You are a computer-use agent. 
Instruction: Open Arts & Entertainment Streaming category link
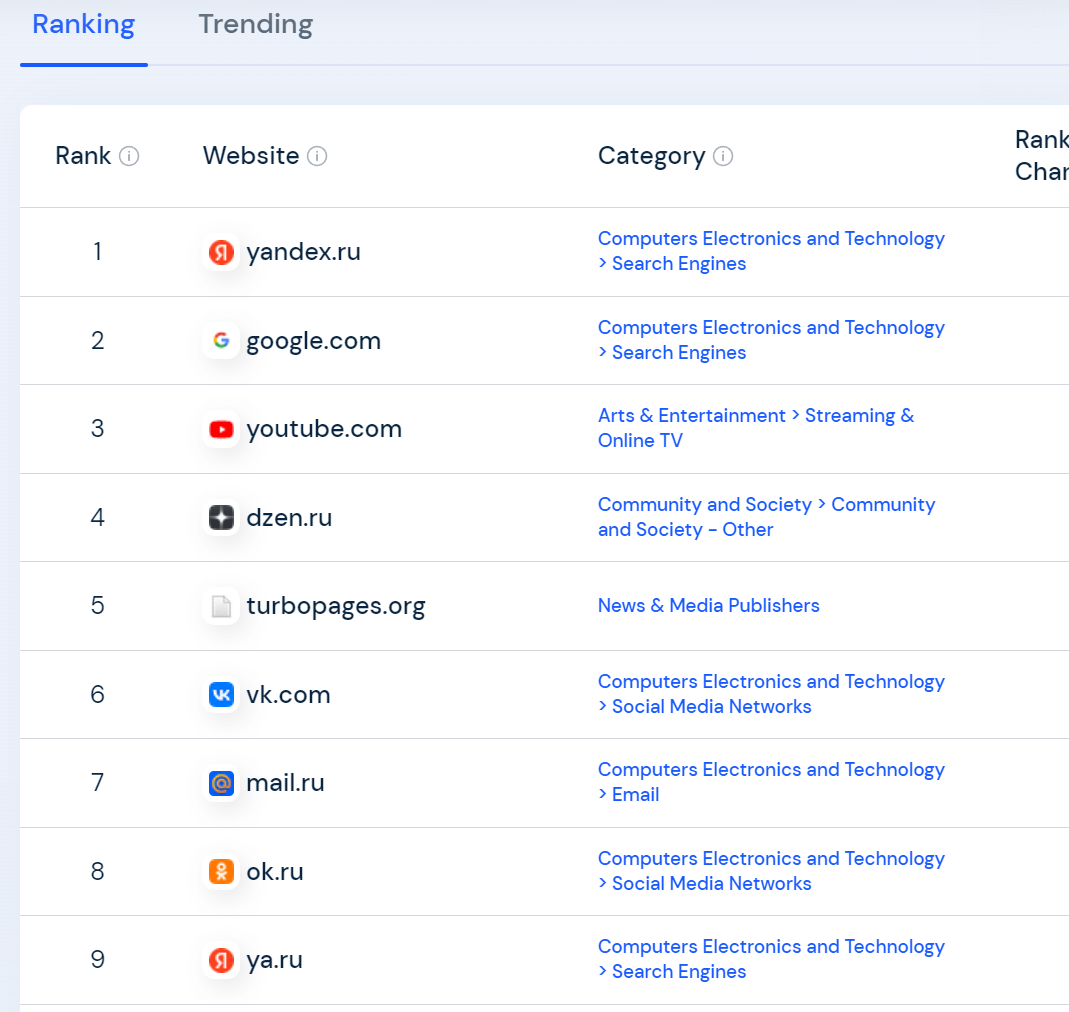point(756,428)
